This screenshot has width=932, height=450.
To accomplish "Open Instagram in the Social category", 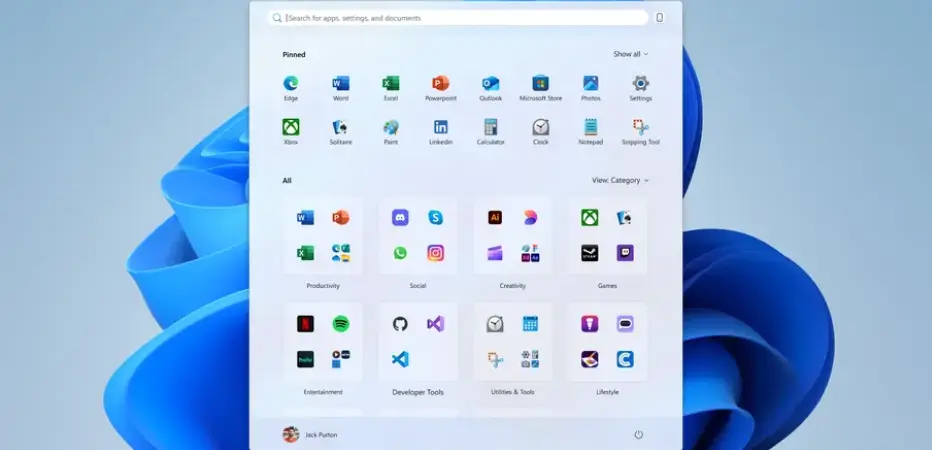I will (436, 253).
